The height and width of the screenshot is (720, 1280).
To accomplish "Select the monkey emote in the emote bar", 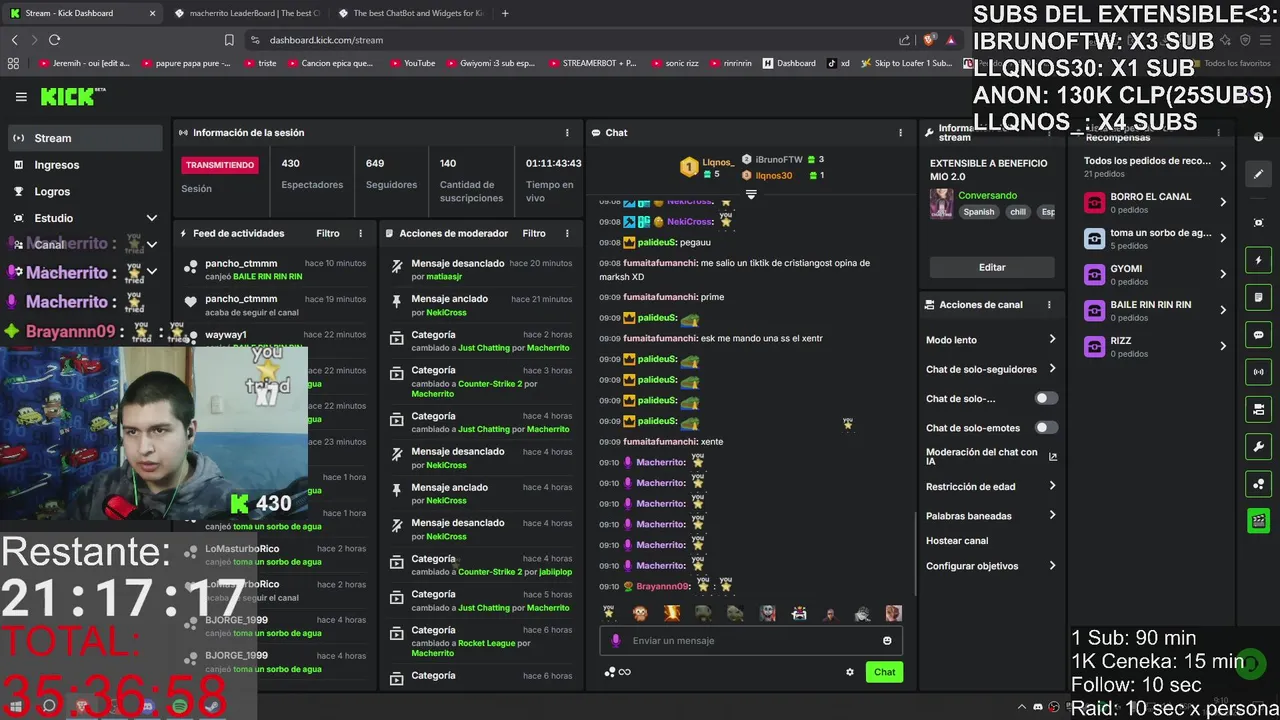I will click(x=640, y=613).
